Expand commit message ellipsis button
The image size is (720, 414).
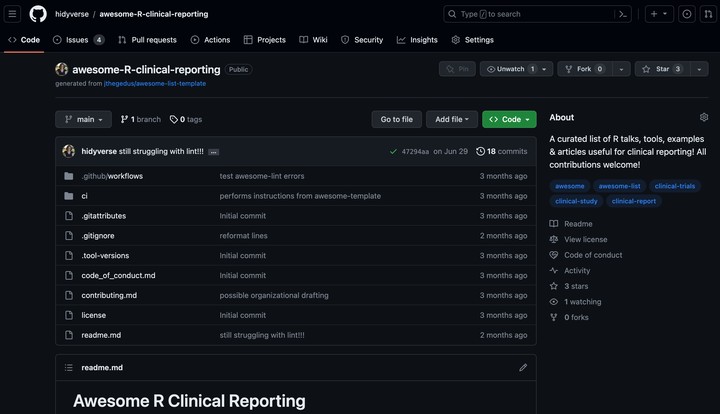pos(214,152)
